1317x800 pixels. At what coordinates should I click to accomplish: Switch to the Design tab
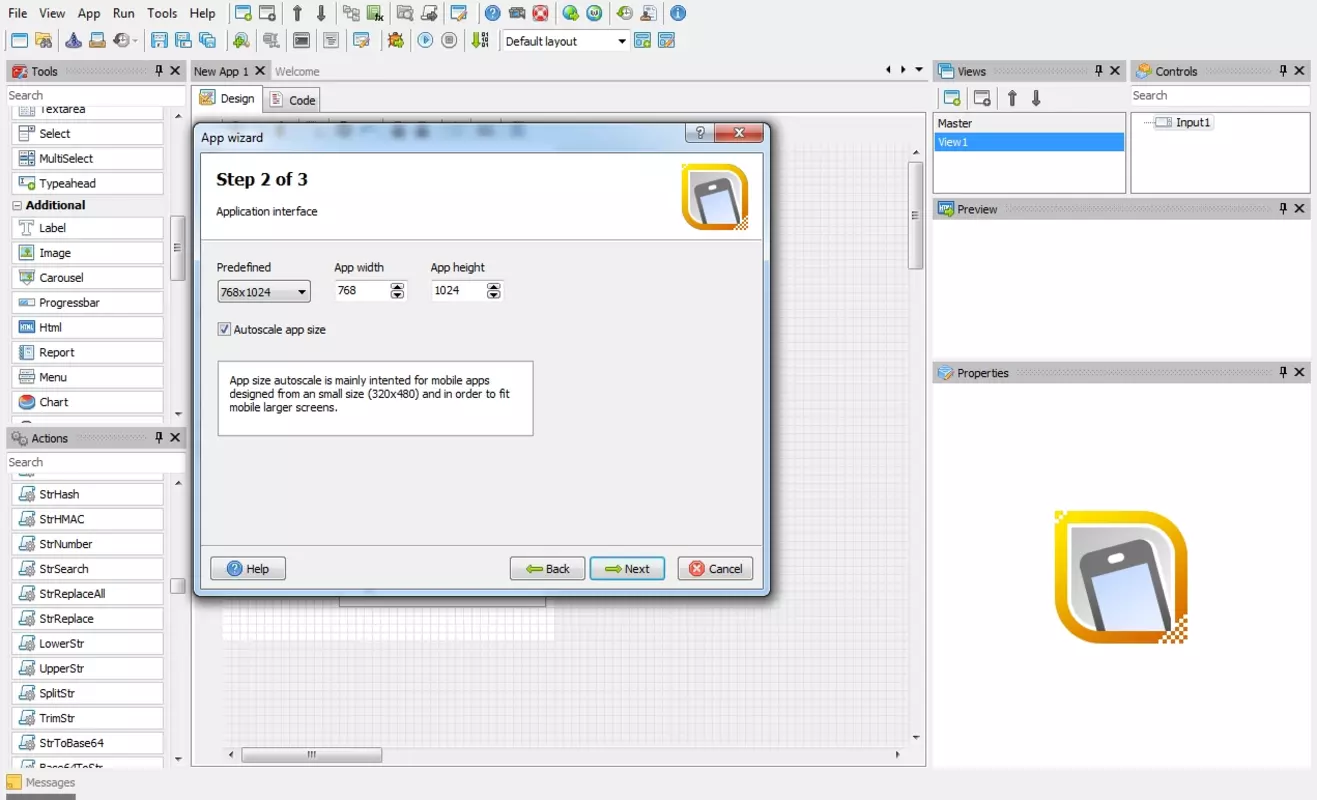point(227,98)
